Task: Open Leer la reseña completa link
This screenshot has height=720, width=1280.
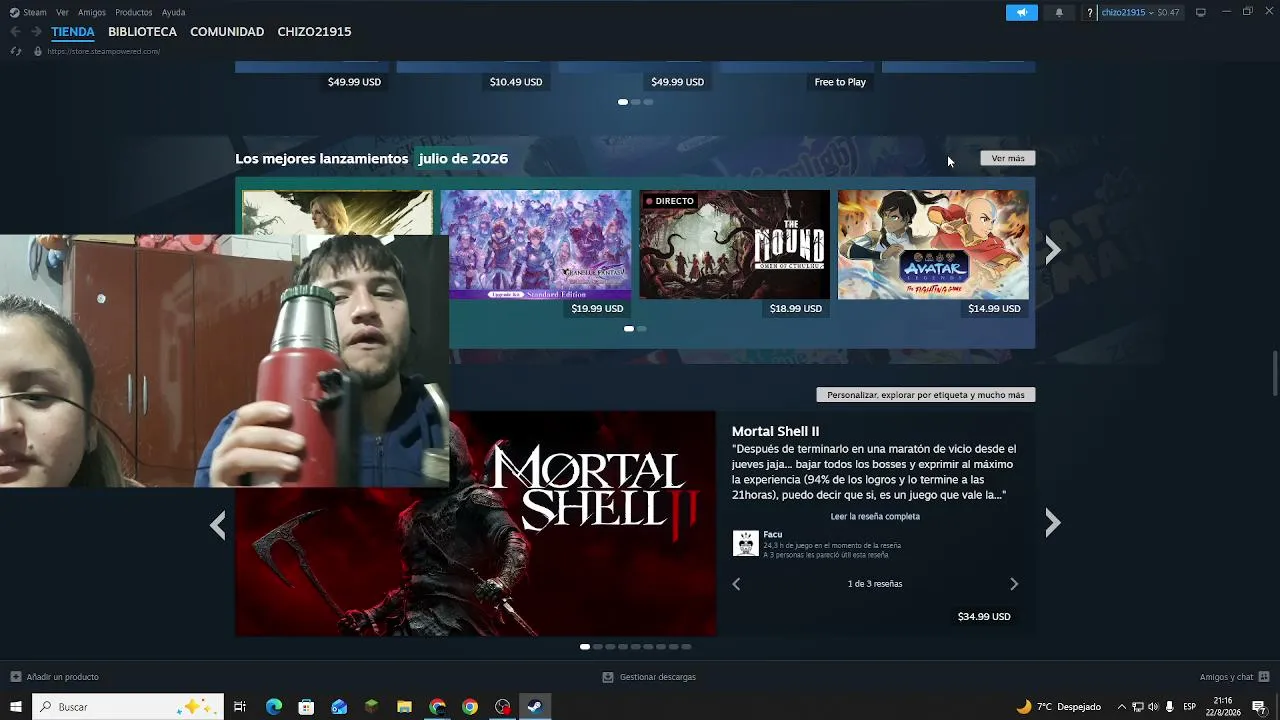Action: pos(875,517)
